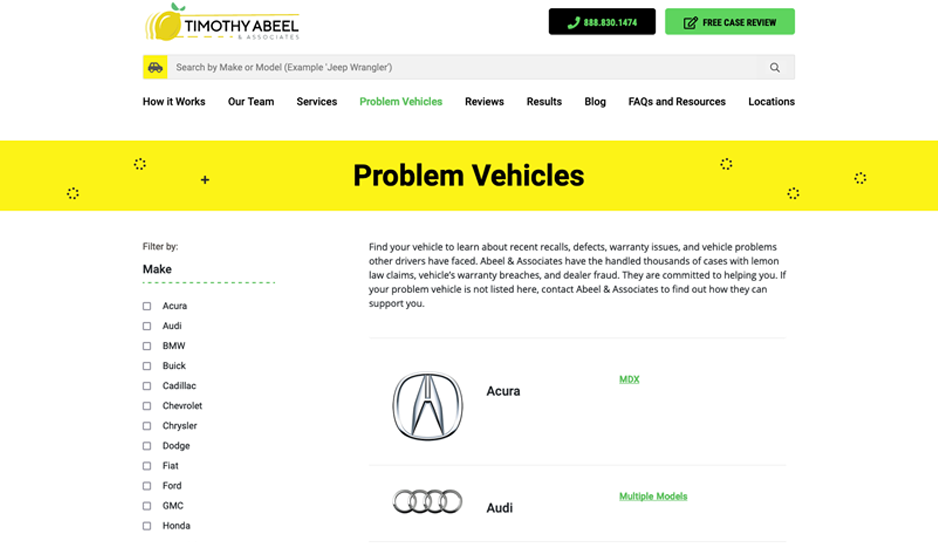Open the Free Case Review button
This screenshot has width=938, height=548.
click(x=730, y=22)
